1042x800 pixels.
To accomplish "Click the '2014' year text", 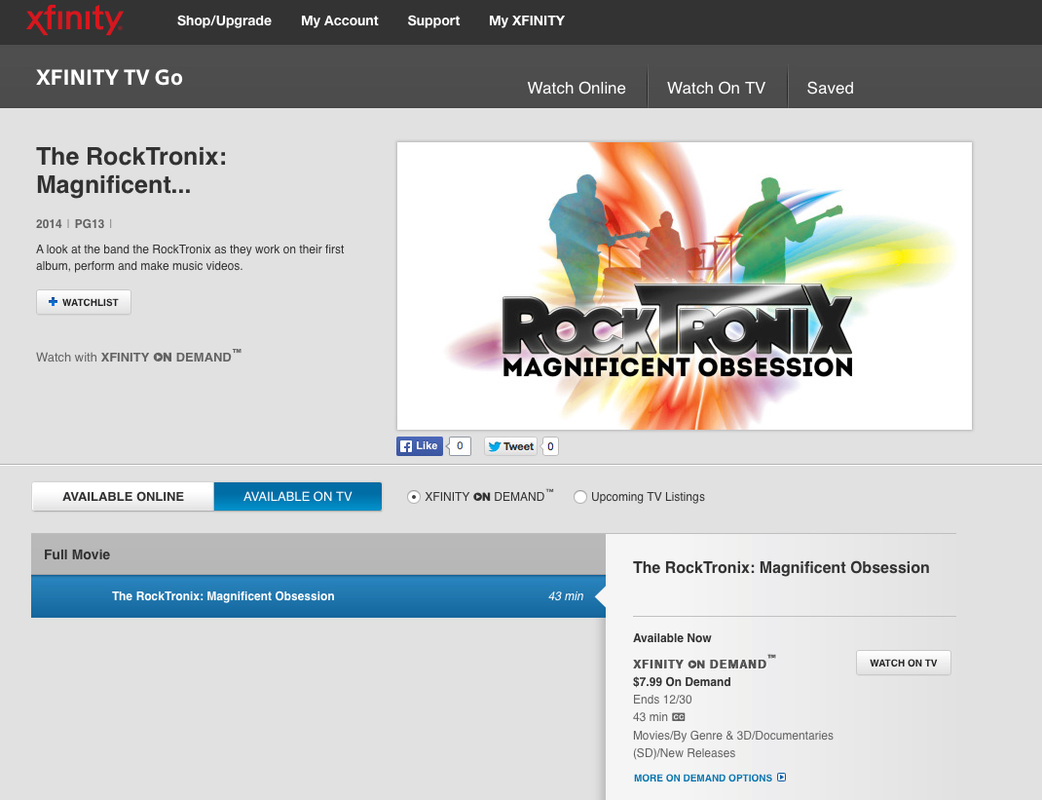I will click(49, 224).
